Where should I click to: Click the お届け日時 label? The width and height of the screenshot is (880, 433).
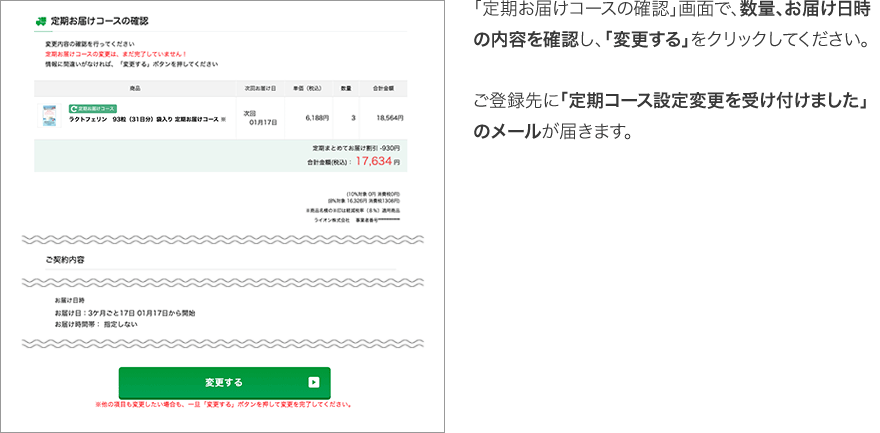pyautogui.click(x=70, y=301)
